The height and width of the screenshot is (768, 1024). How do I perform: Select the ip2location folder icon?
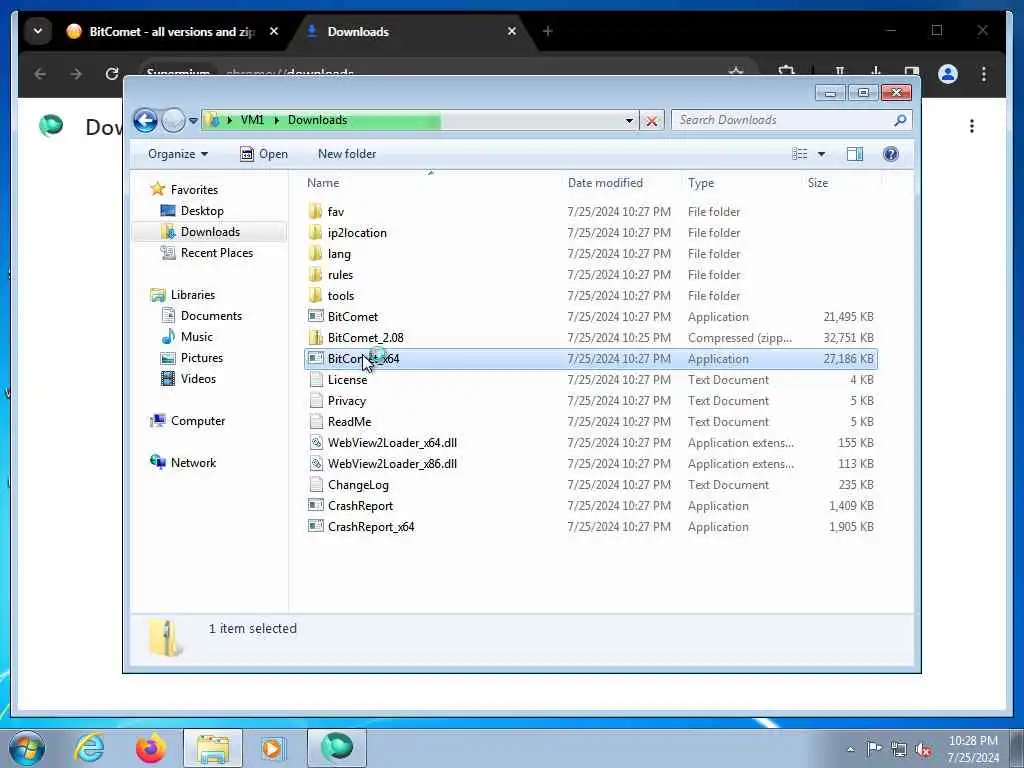(315, 232)
